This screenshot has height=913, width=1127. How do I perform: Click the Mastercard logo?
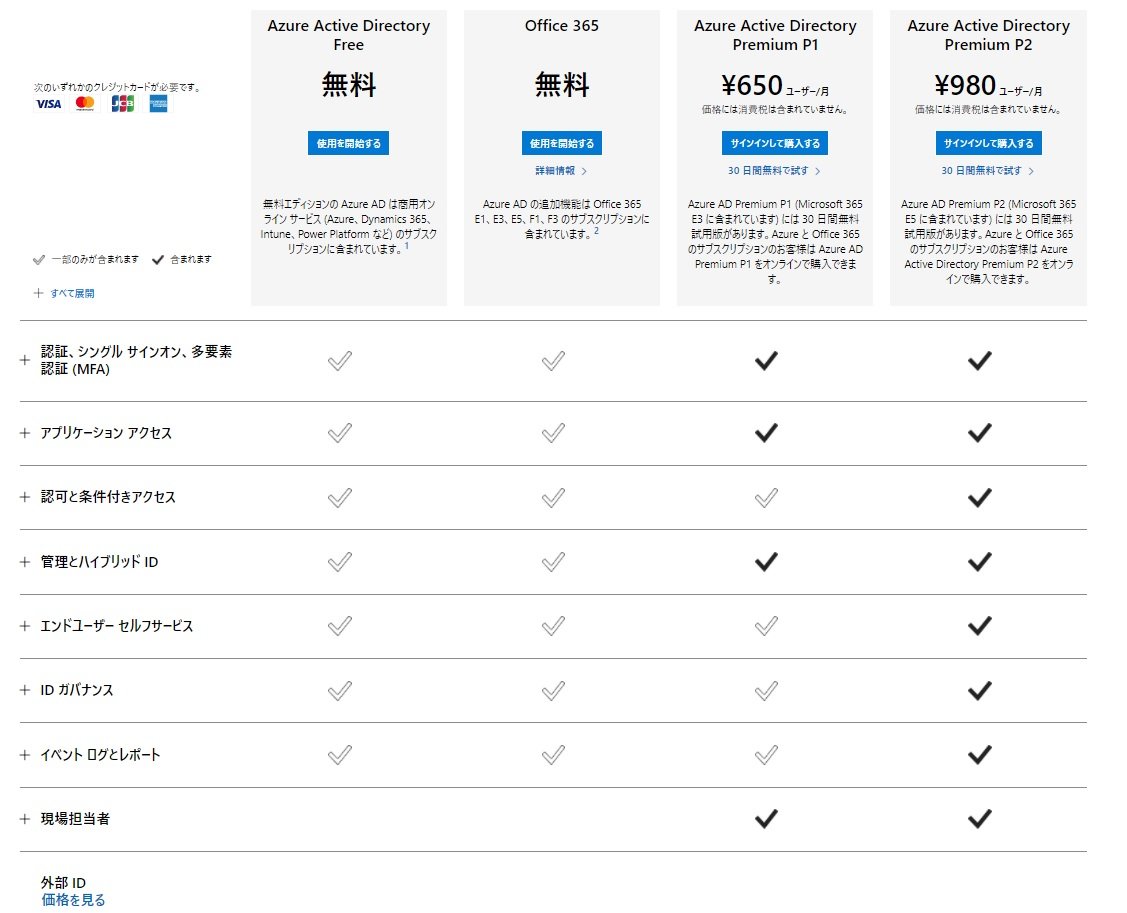85,104
